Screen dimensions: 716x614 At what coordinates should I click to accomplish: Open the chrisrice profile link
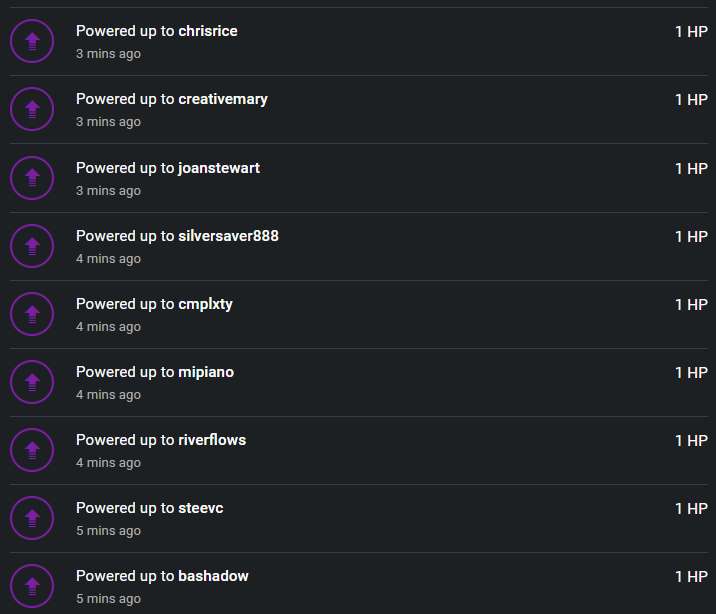pyautogui.click(x=208, y=31)
